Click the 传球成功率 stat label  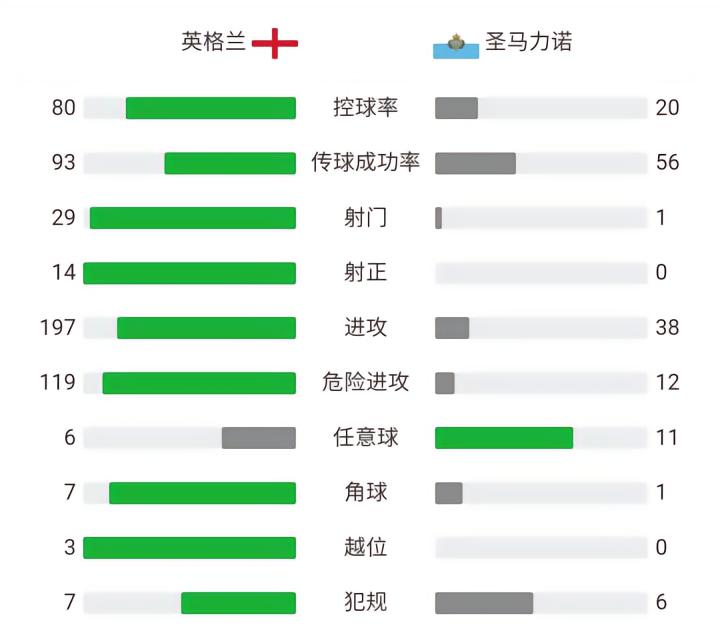pos(365,163)
